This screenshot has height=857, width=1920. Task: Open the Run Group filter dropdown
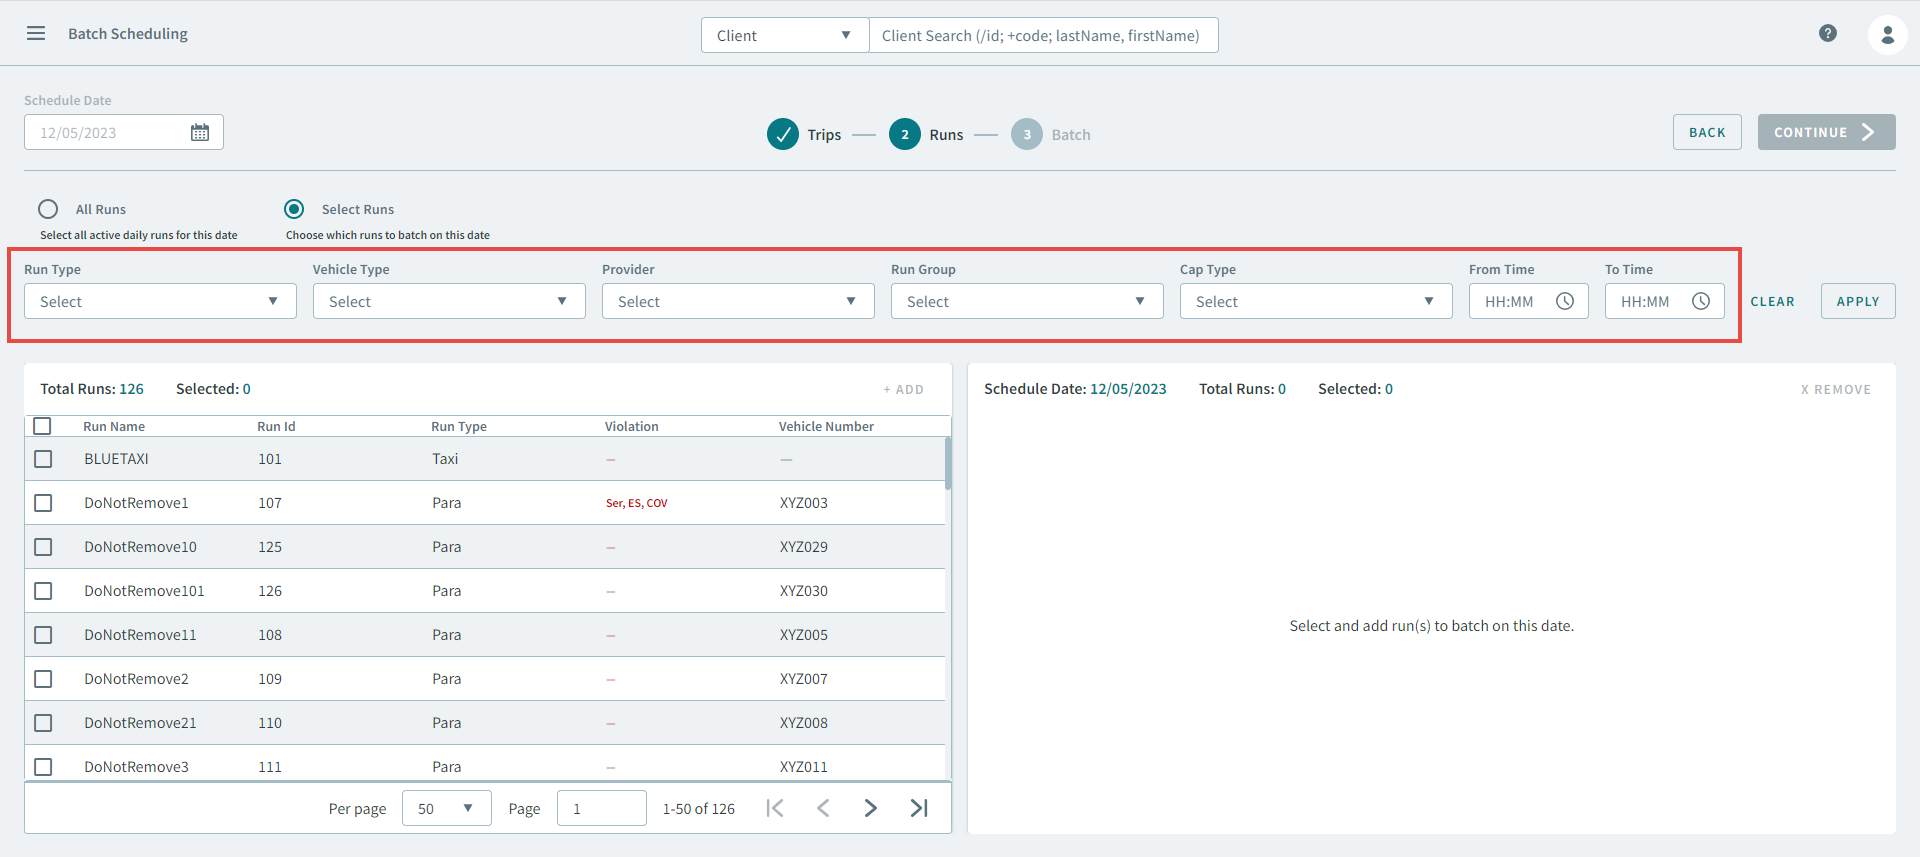tap(1027, 301)
